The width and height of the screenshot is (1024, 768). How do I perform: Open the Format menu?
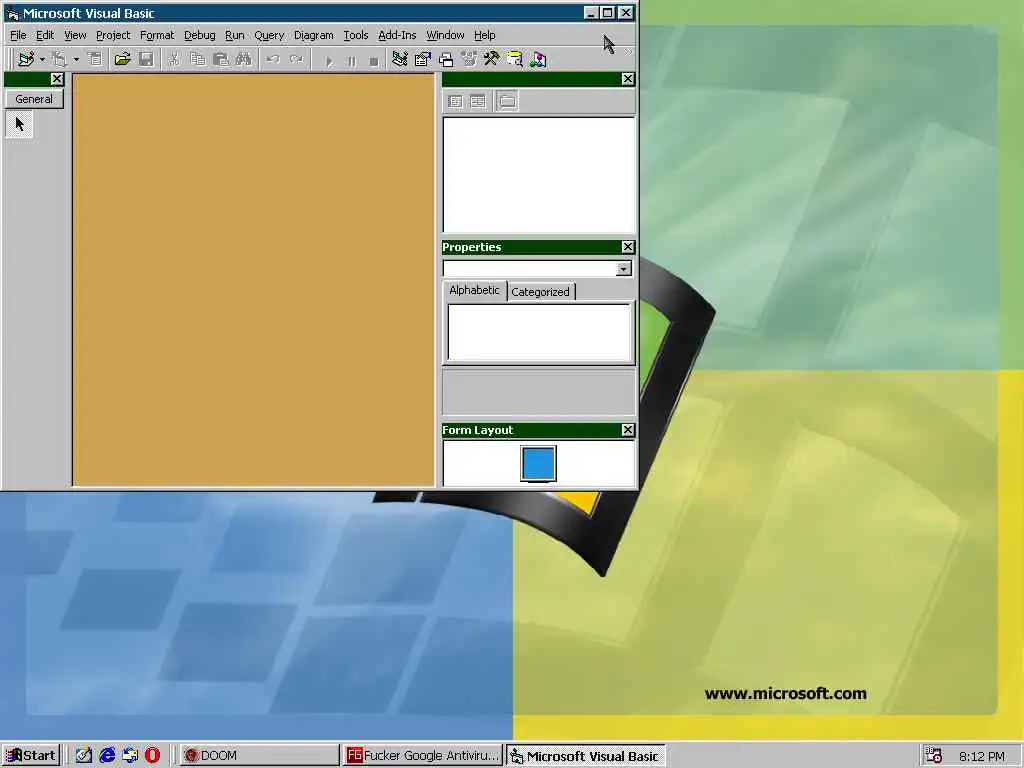click(157, 35)
